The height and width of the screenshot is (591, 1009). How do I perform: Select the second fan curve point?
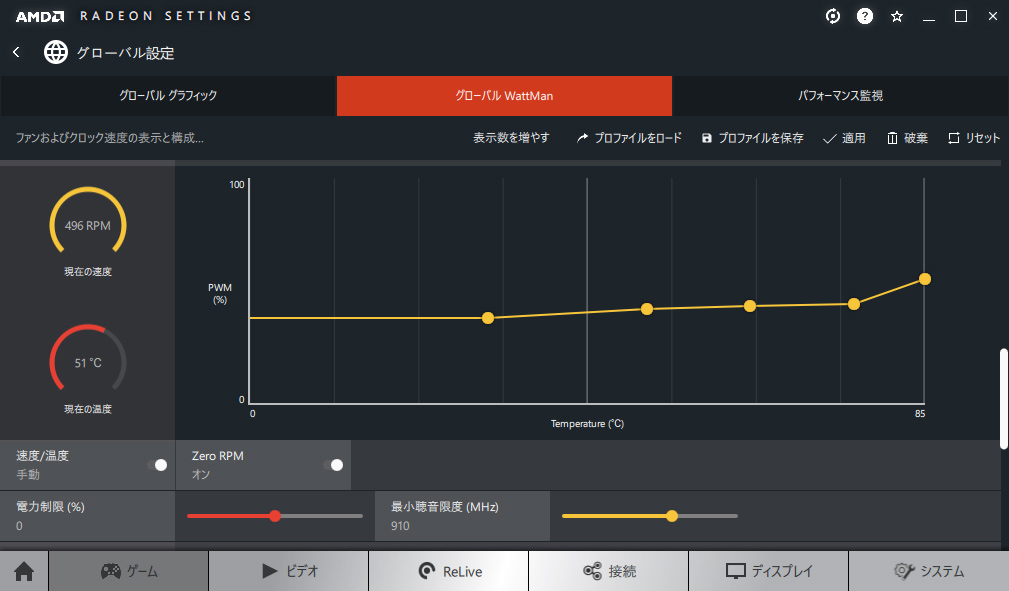[647, 309]
